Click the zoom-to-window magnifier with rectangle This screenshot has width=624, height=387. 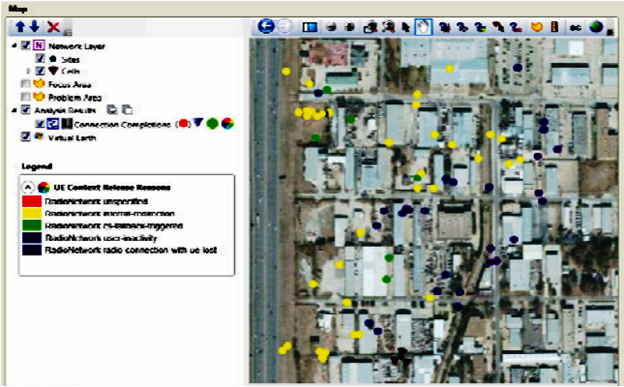pos(370,27)
